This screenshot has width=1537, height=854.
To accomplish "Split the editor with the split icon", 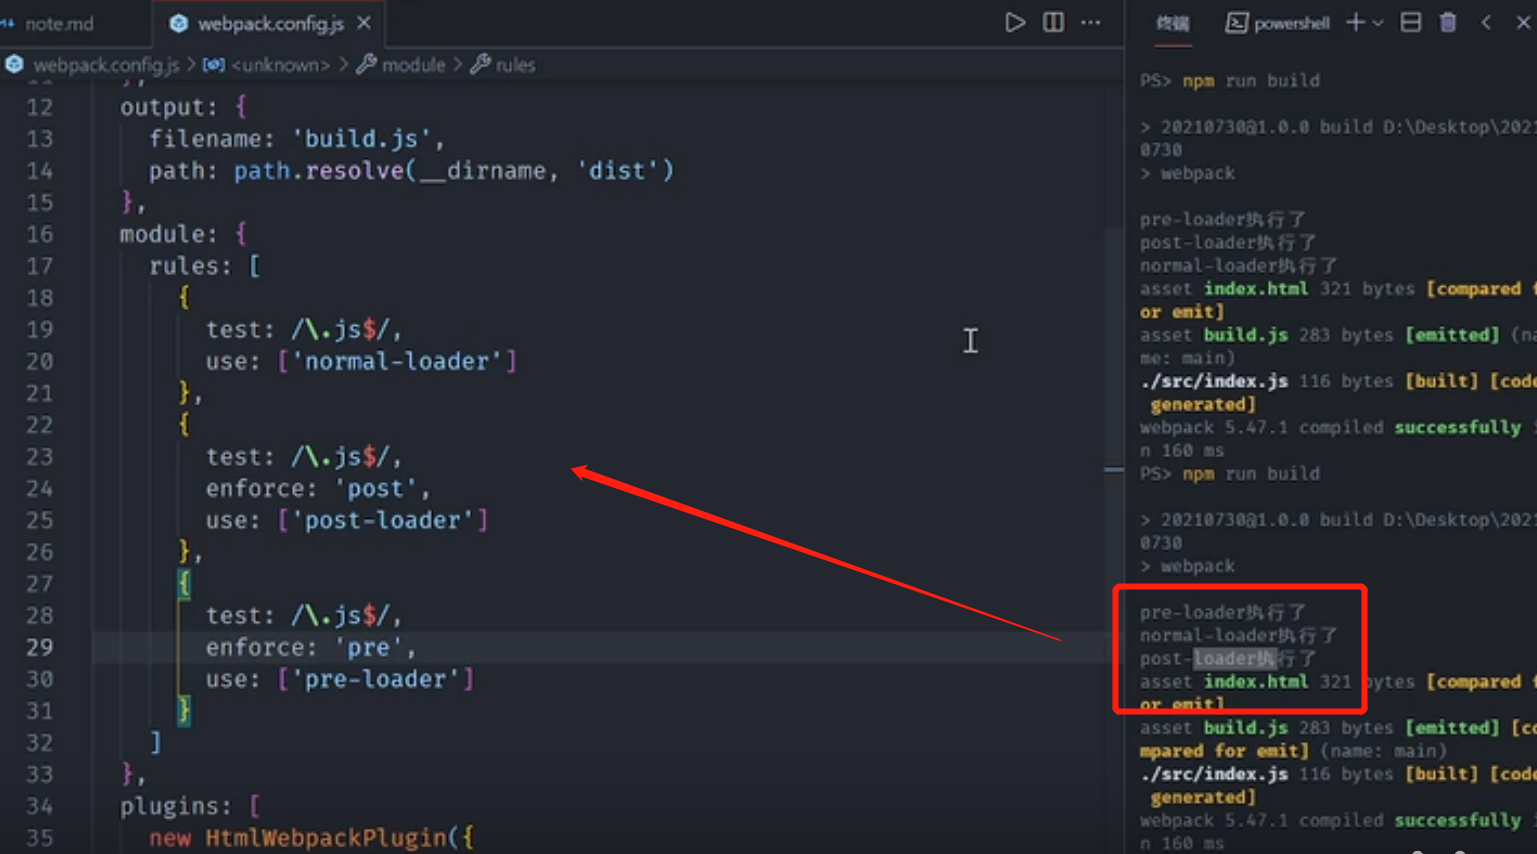I will tap(1053, 23).
